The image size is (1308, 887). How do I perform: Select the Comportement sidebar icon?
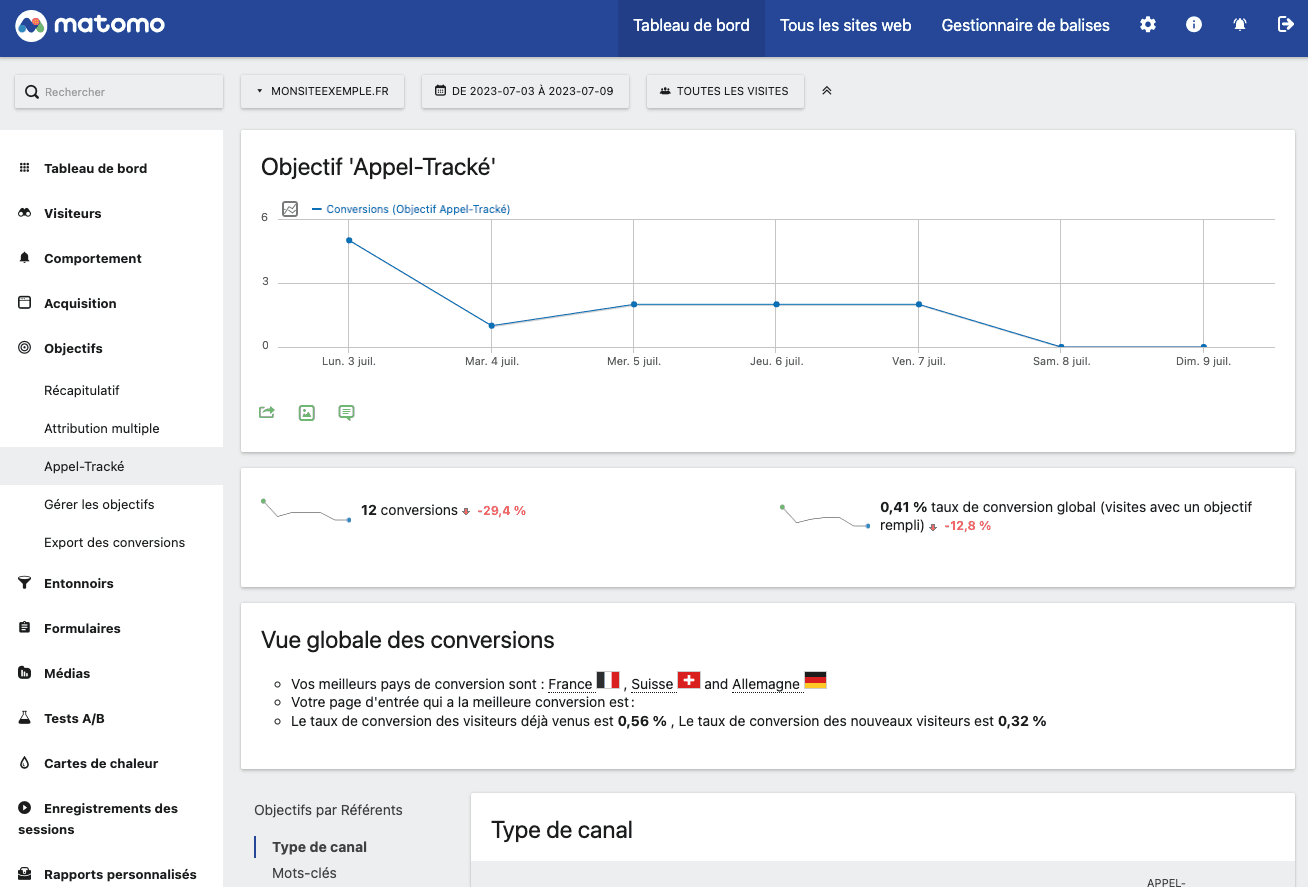(23, 258)
